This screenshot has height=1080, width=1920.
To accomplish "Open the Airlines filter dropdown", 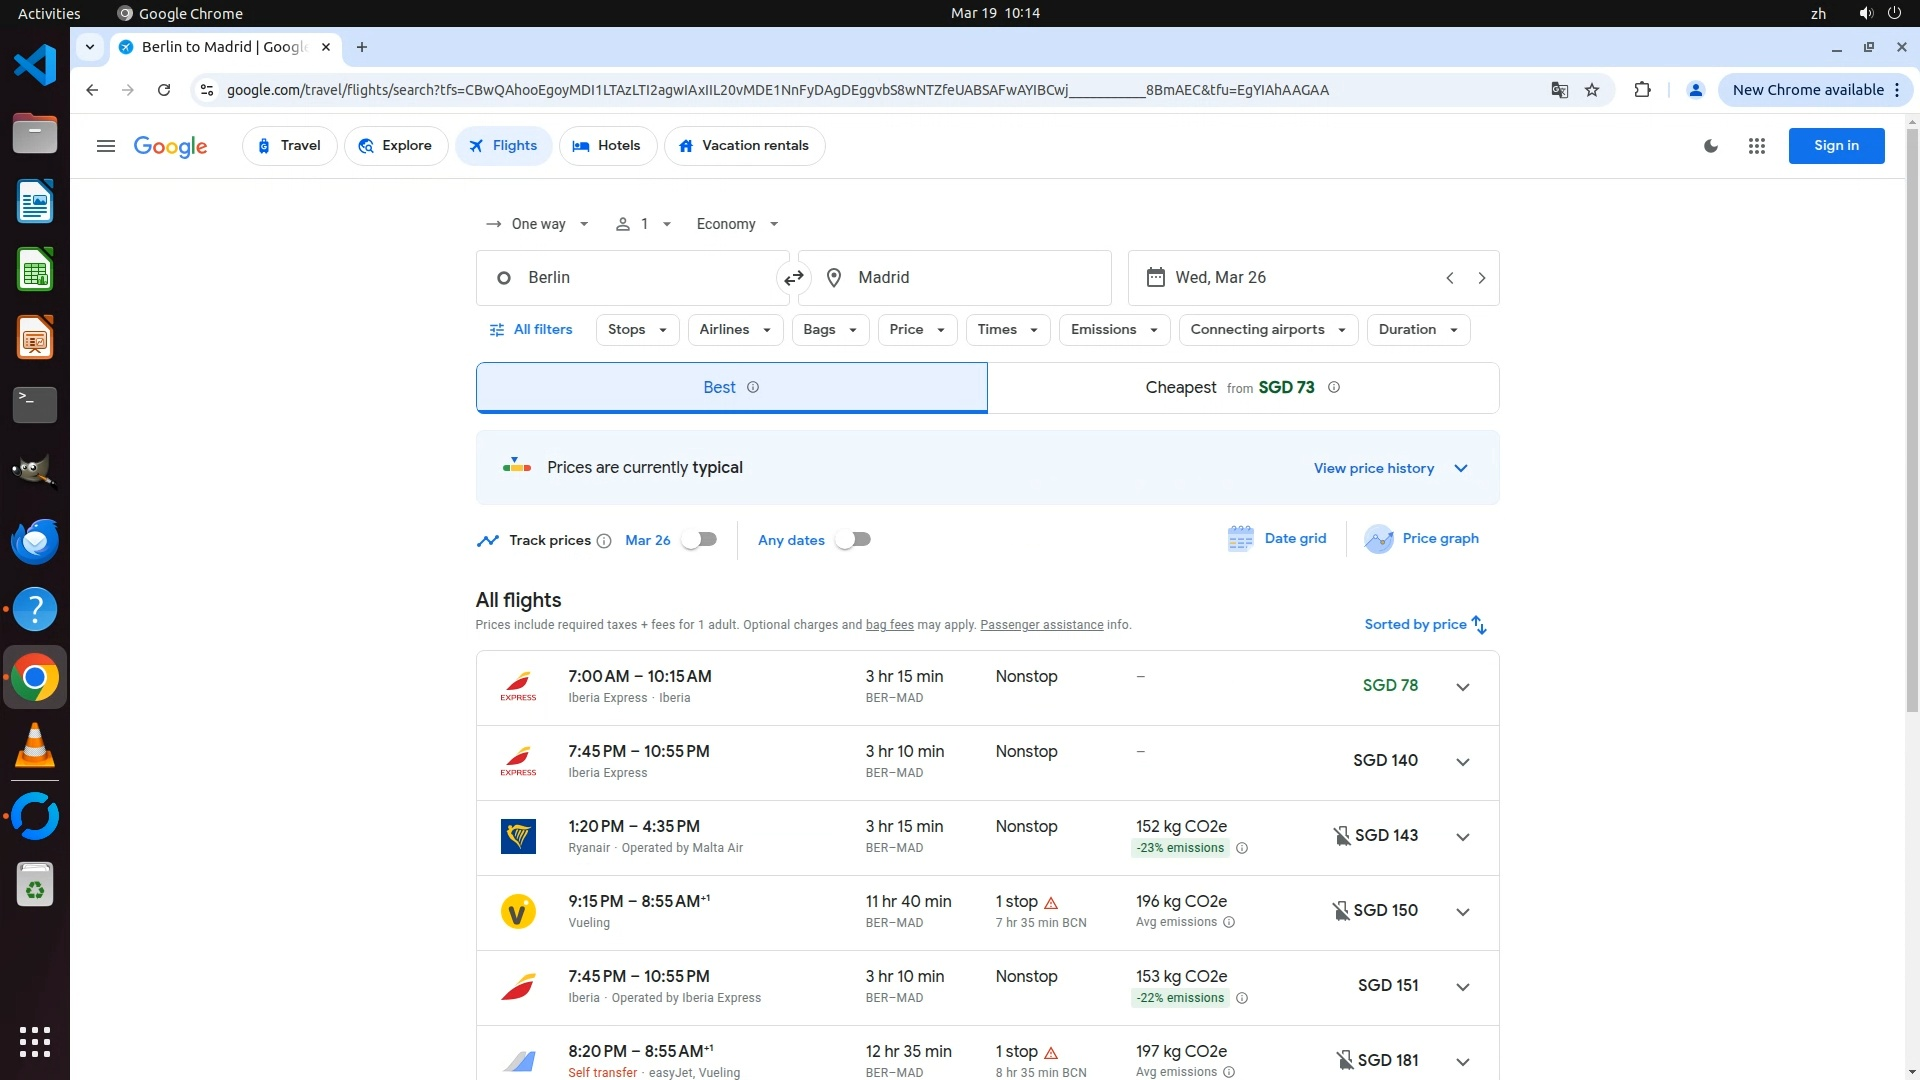I will point(735,330).
